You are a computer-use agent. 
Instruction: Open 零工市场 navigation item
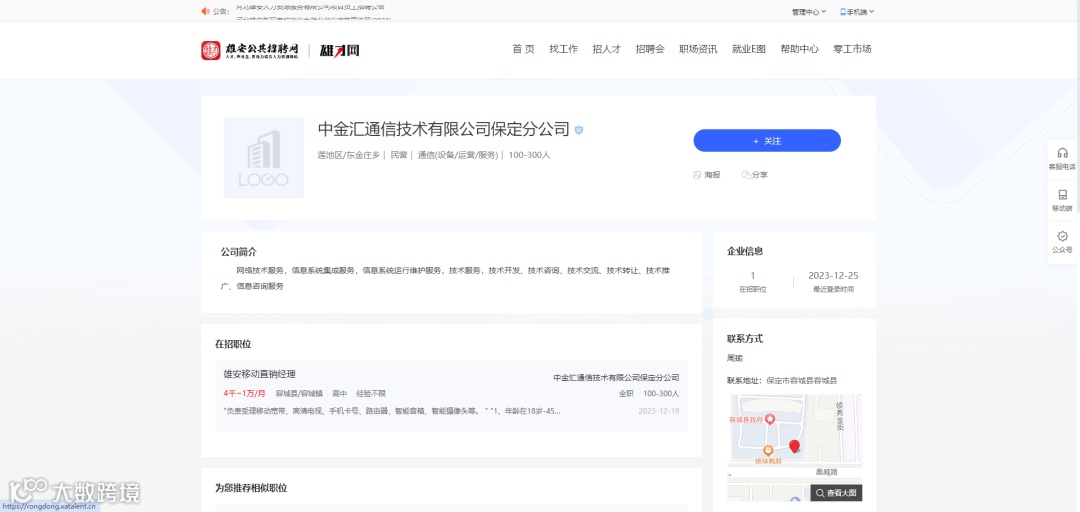click(853, 49)
